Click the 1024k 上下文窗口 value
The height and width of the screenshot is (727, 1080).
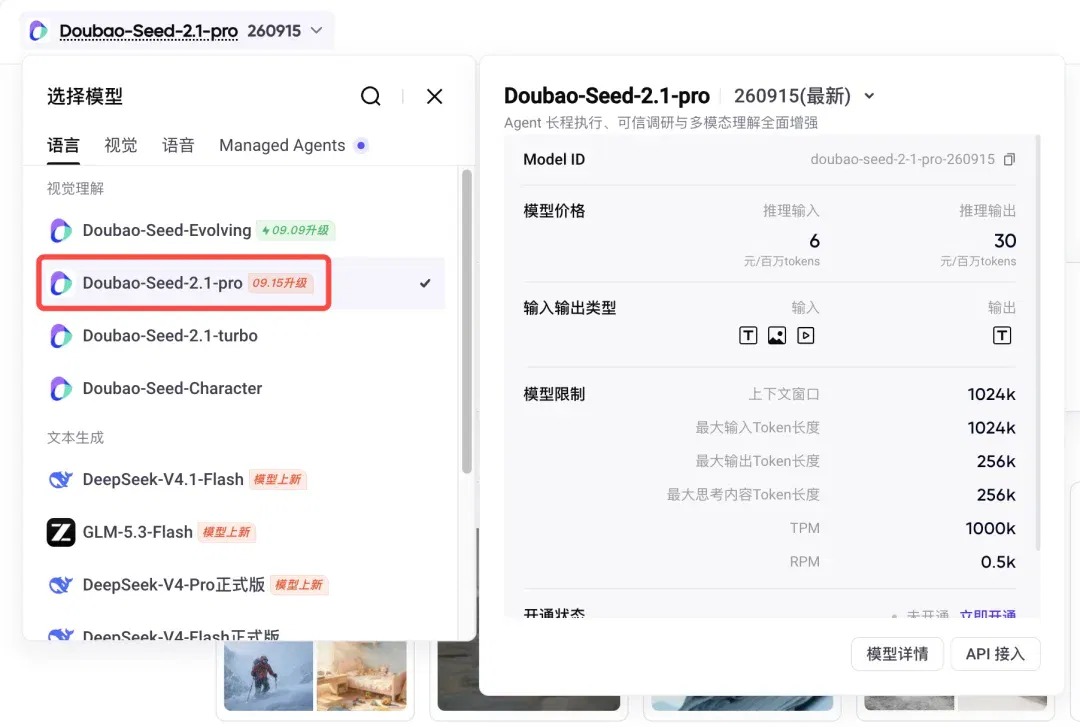click(x=991, y=394)
